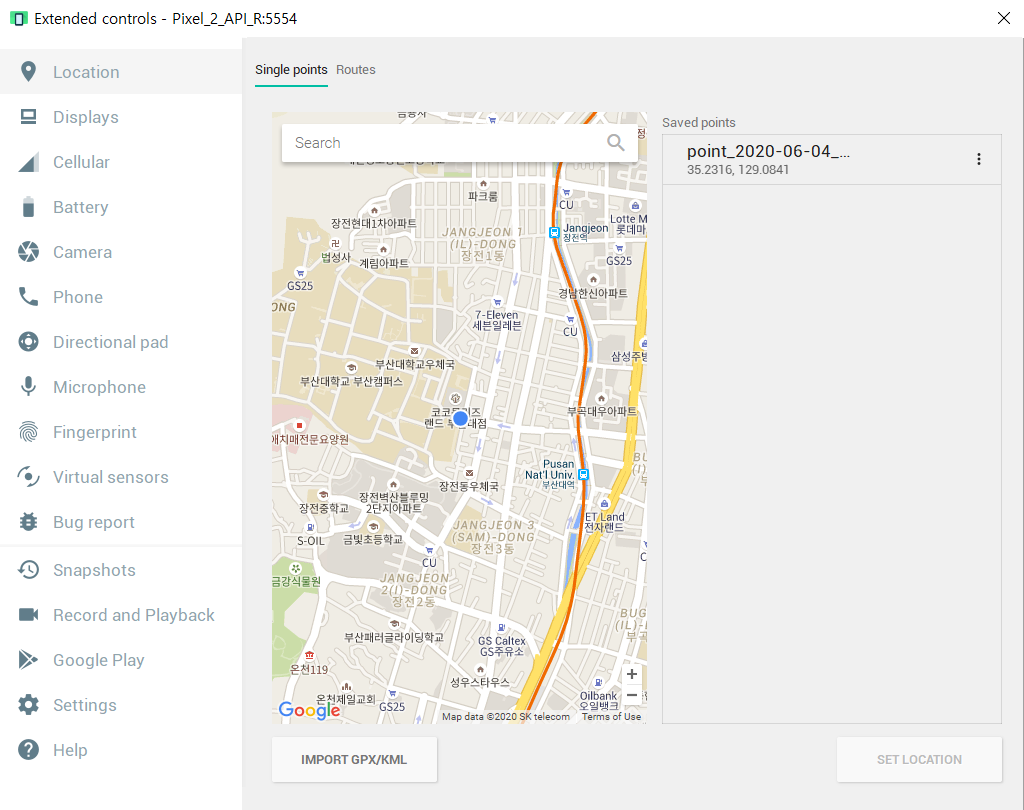1024x810 pixels.
Task: Click the SET LOCATION button
Action: coord(919,760)
